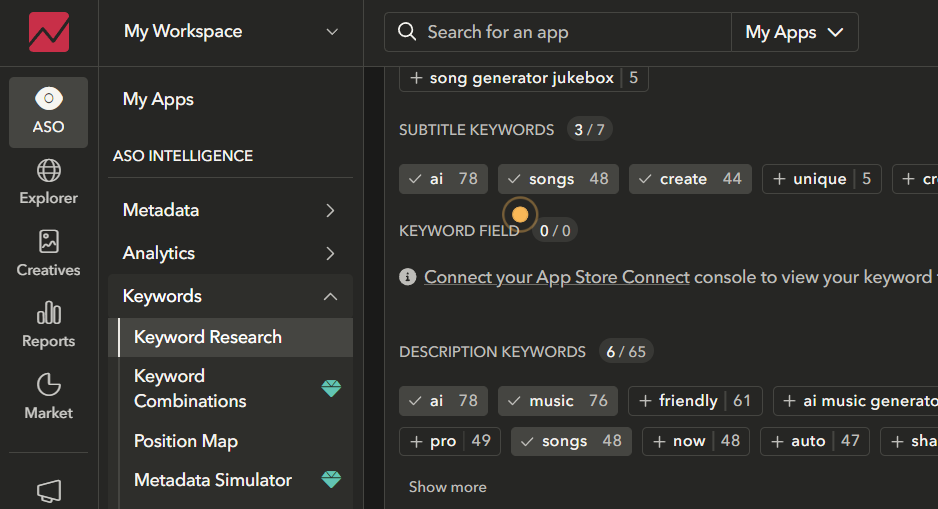
Task: Open the My Apps search filter dropdown
Action: pyautogui.click(x=794, y=33)
